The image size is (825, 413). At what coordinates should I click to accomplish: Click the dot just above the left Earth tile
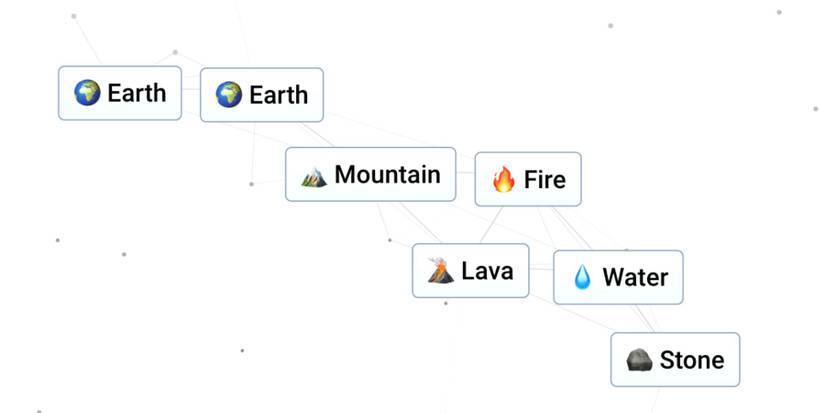175,52
